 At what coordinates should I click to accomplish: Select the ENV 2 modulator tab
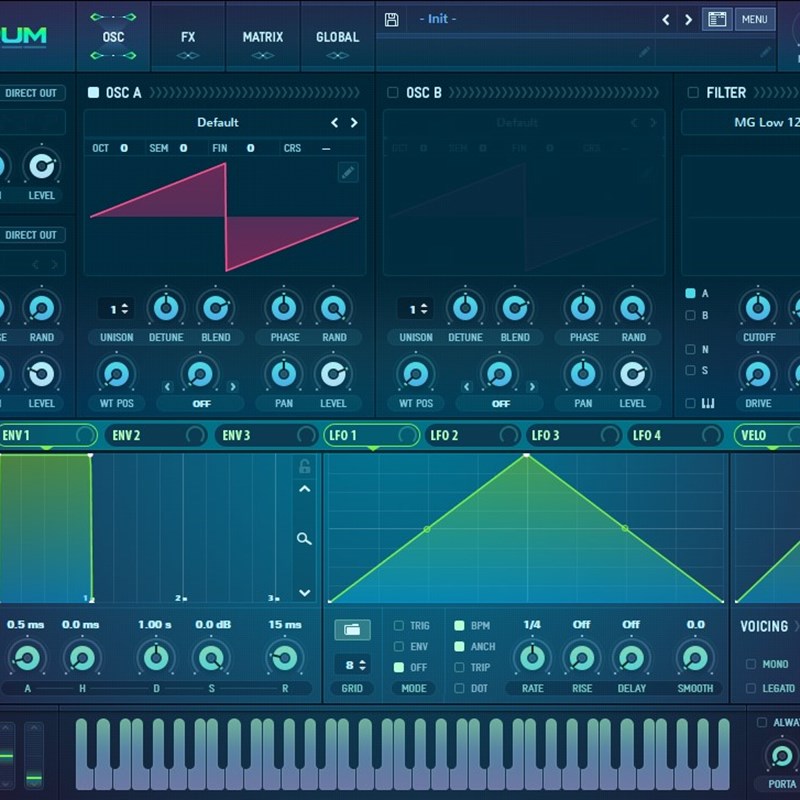(x=156, y=435)
